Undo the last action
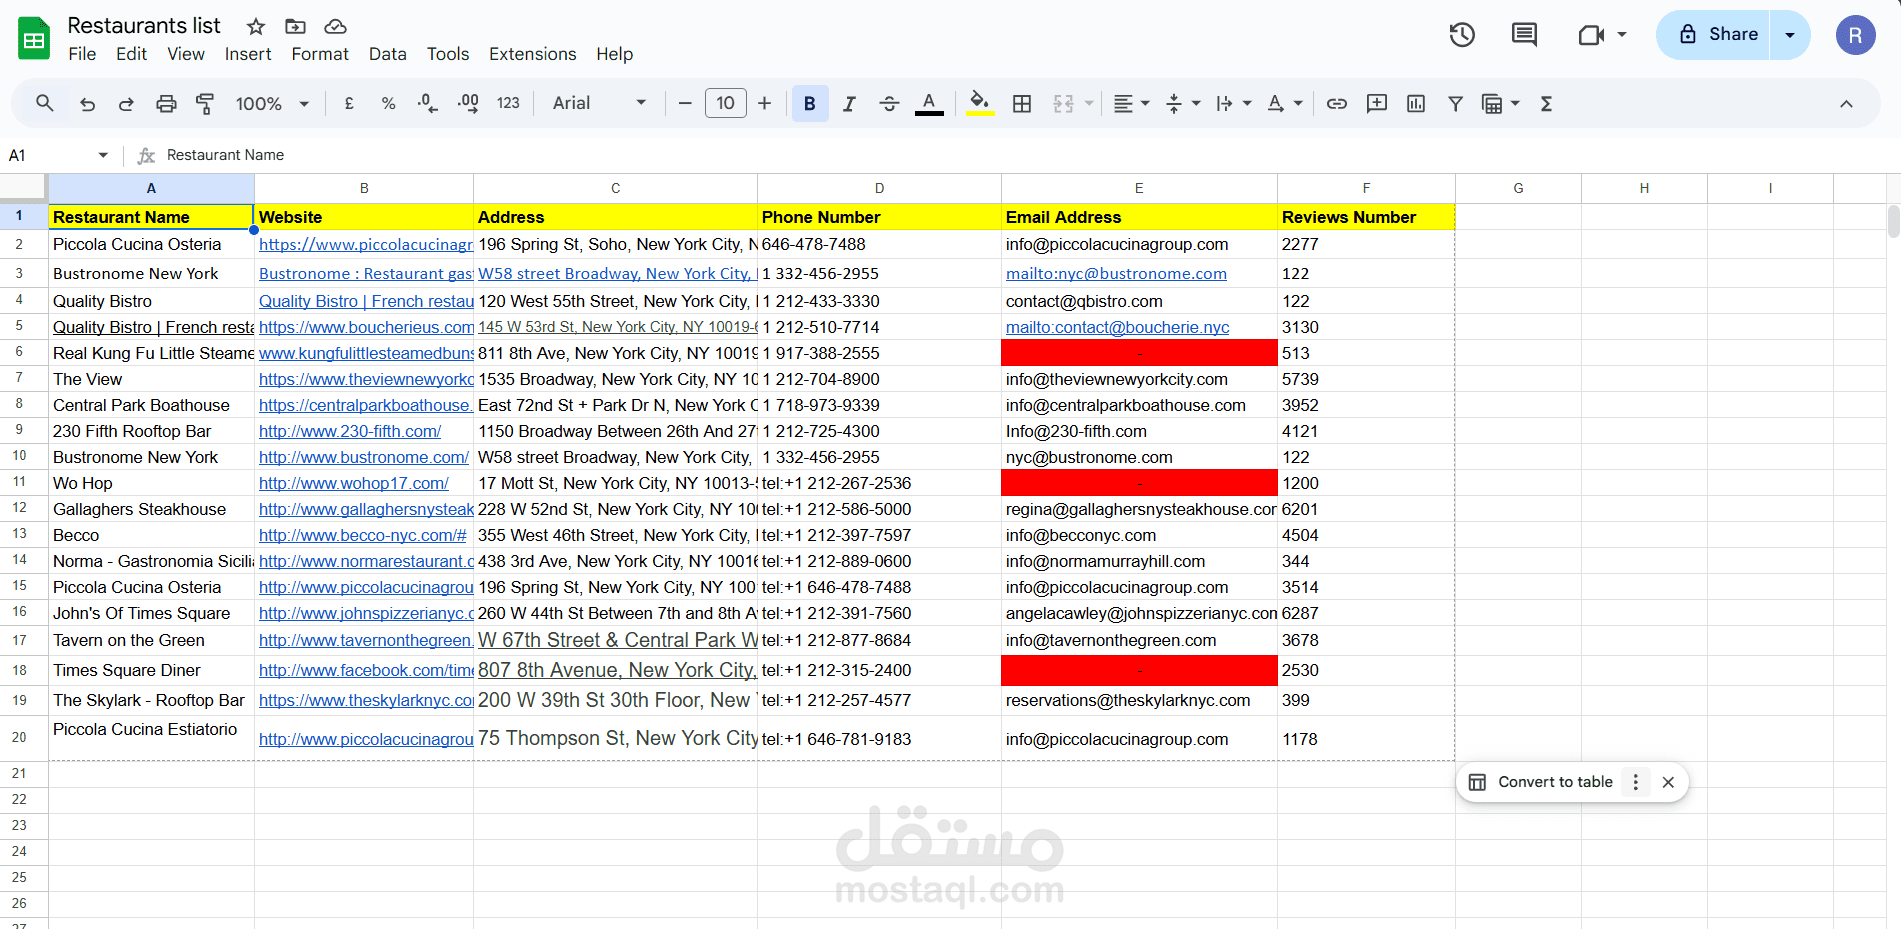The image size is (1901, 929). (87, 103)
